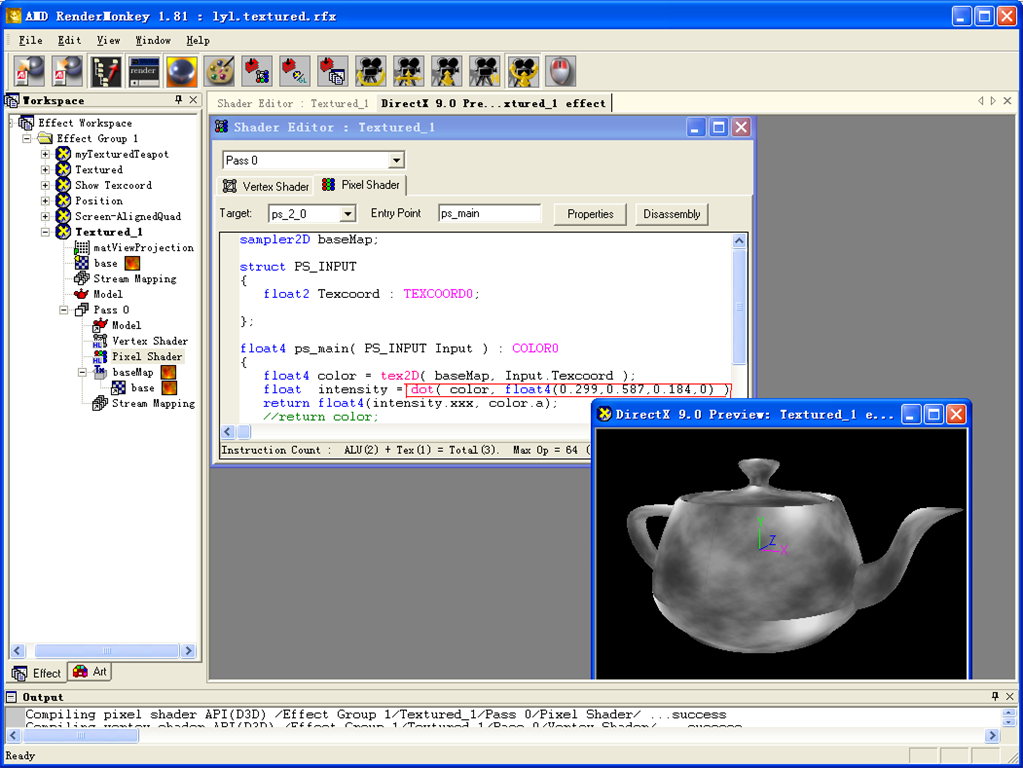Expand the Position effect node
Screen dimensions: 1023x768
coord(45,201)
